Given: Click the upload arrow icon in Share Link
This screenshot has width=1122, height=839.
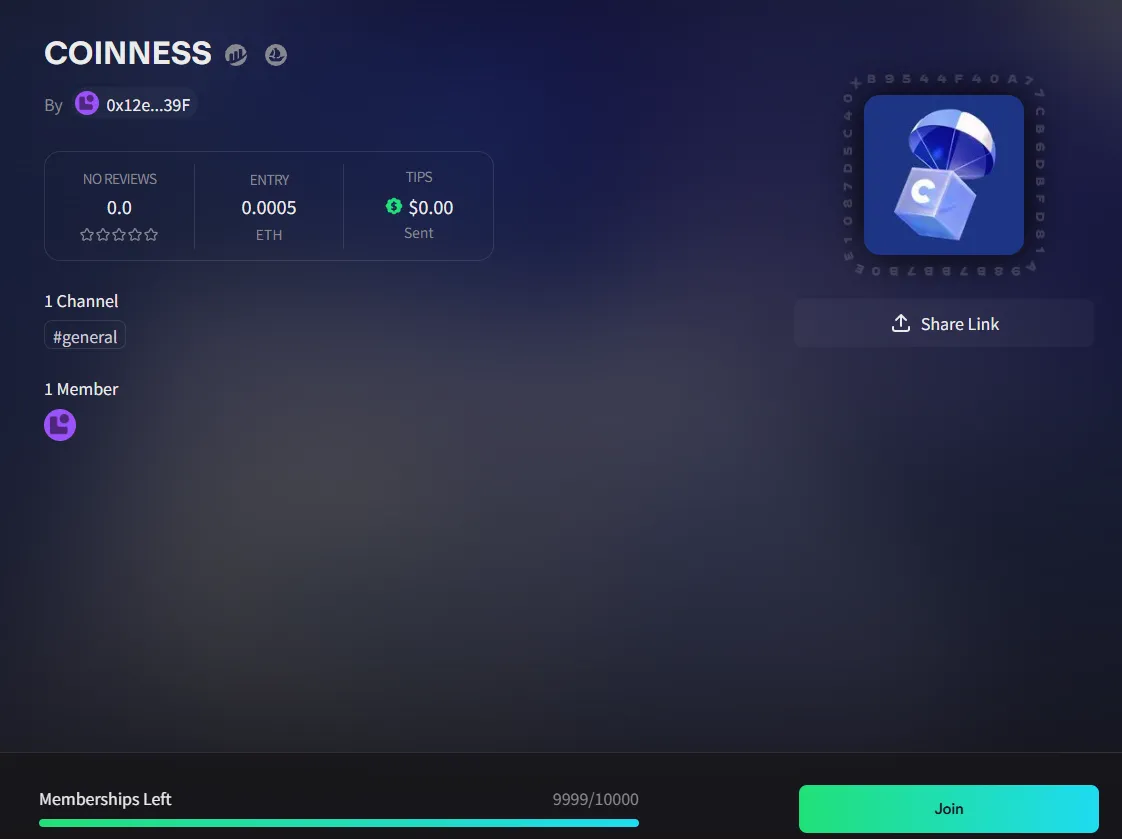Looking at the screenshot, I should point(901,323).
